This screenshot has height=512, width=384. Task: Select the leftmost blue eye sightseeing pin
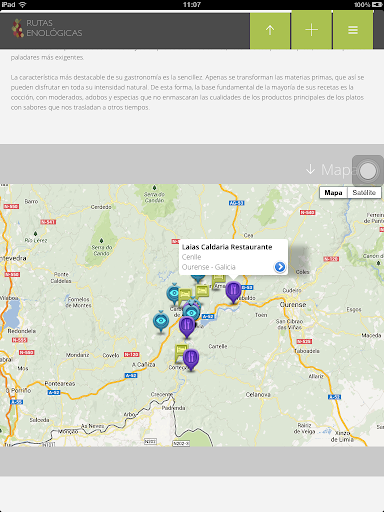pos(161,321)
